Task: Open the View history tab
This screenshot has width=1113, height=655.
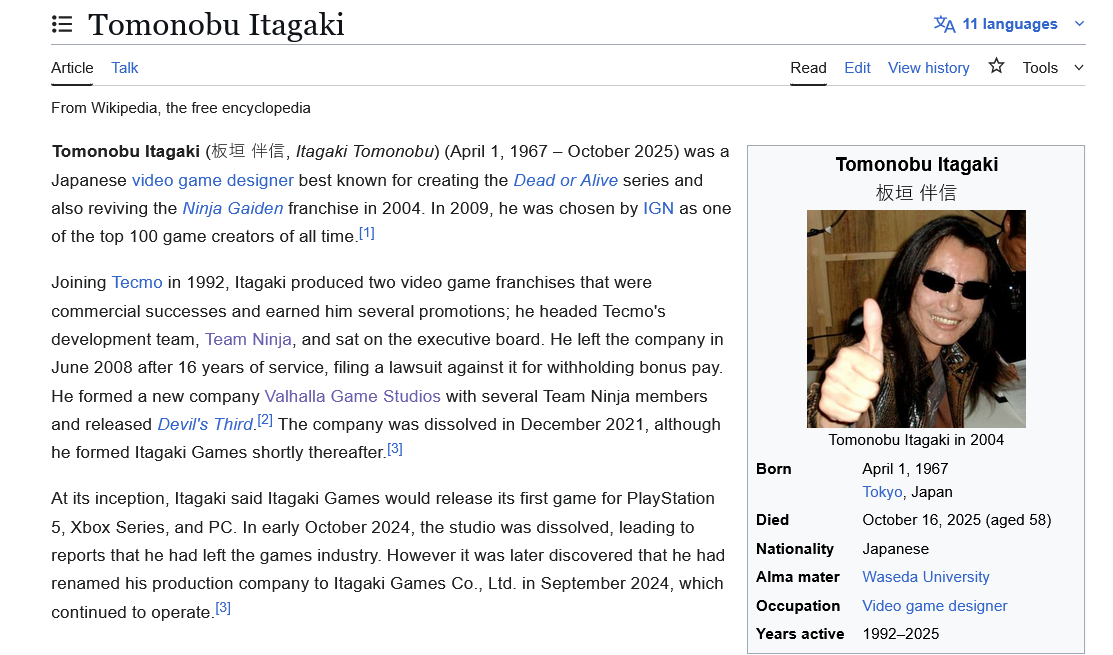Action: [928, 68]
